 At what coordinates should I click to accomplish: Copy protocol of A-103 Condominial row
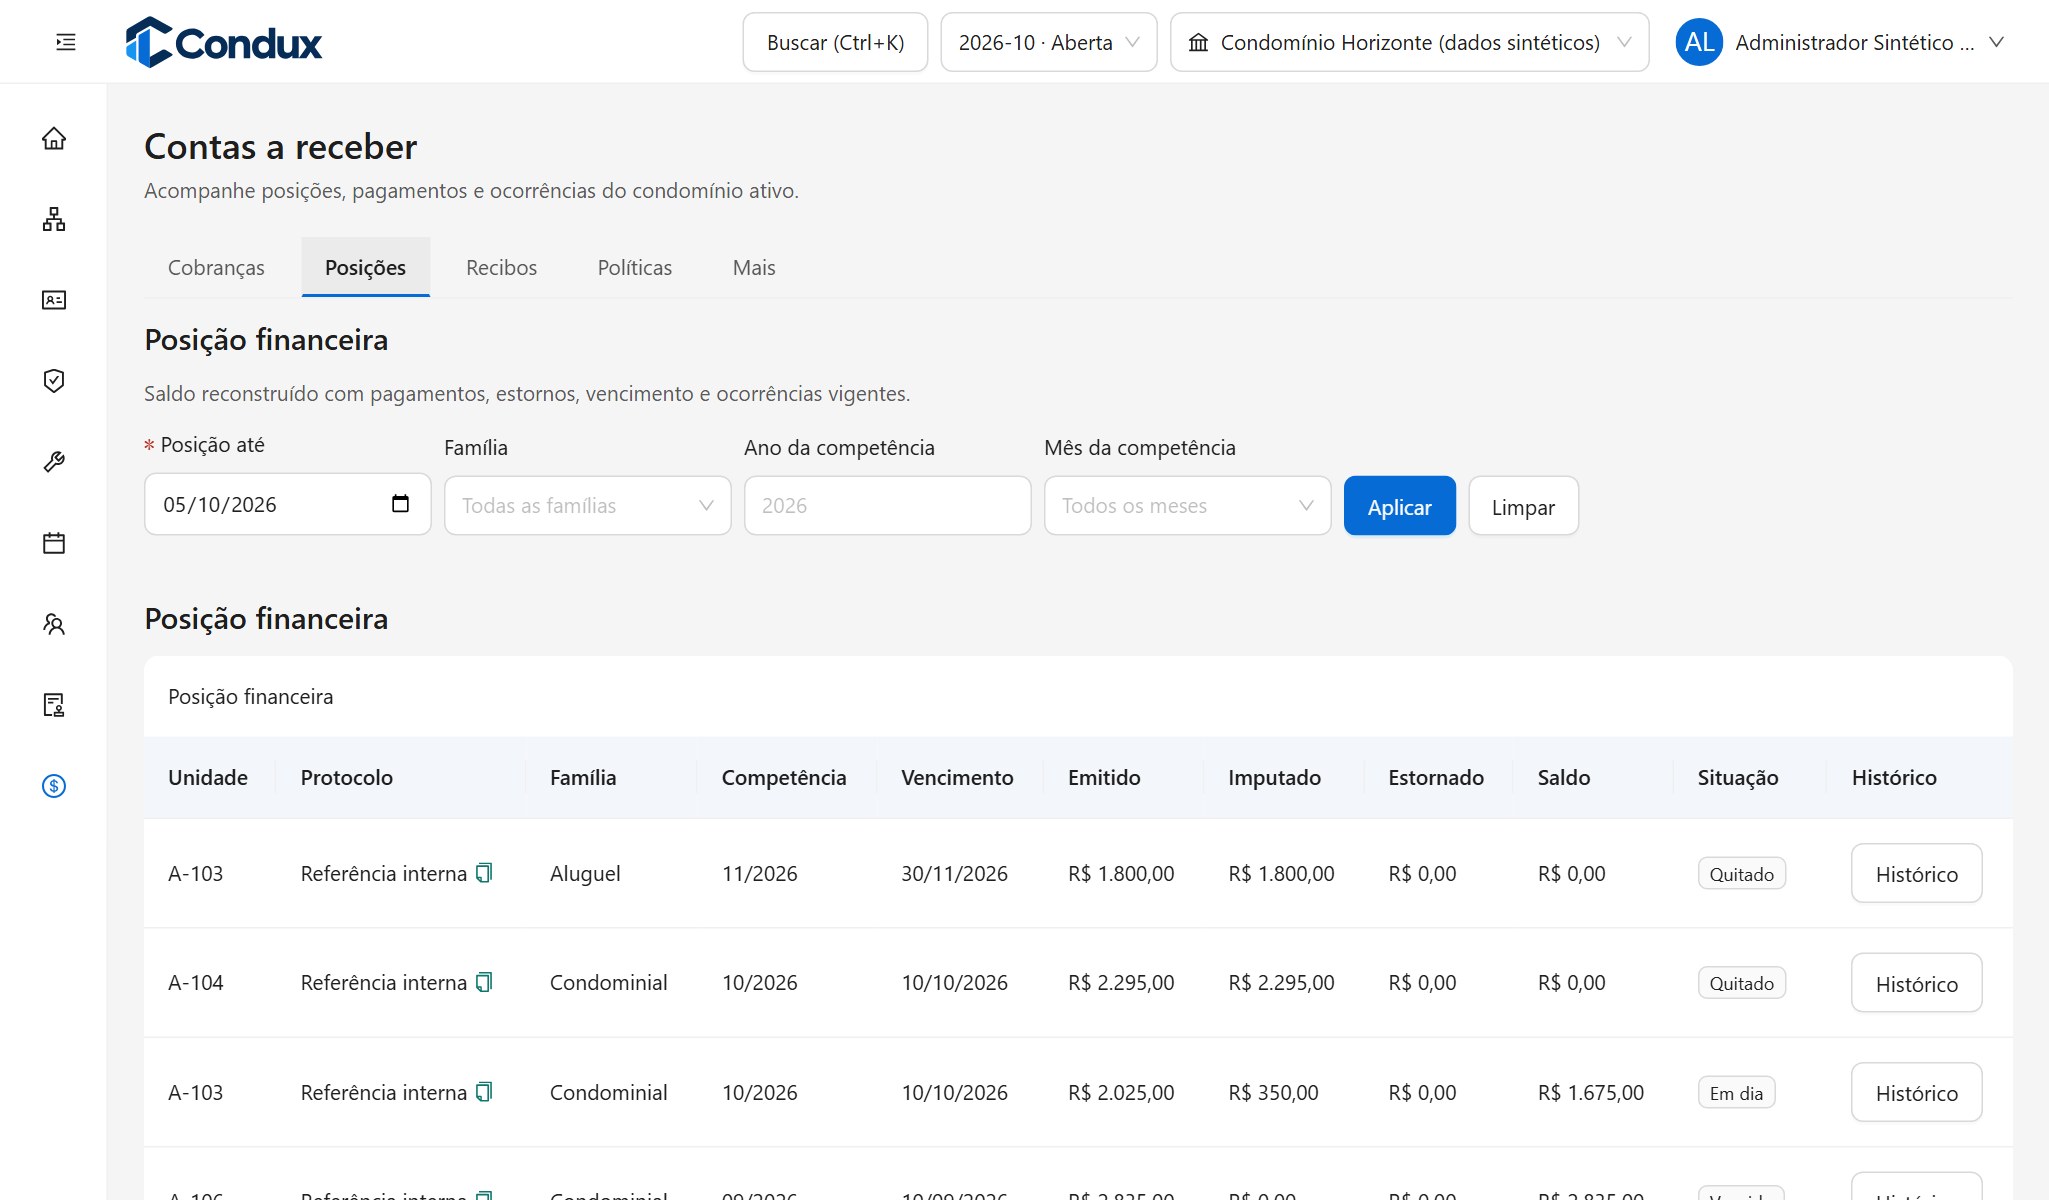coord(484,1092)
